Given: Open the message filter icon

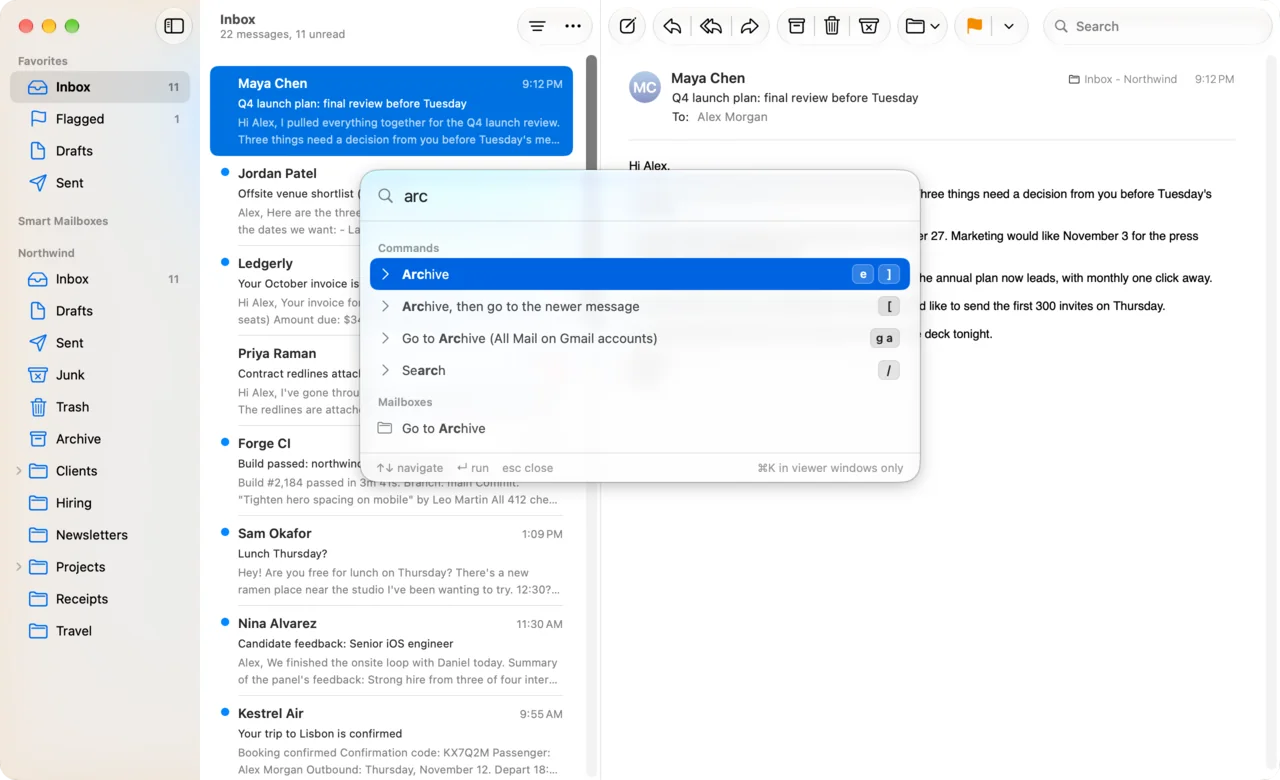Looking at the screenshot, I should click(537, 26).
